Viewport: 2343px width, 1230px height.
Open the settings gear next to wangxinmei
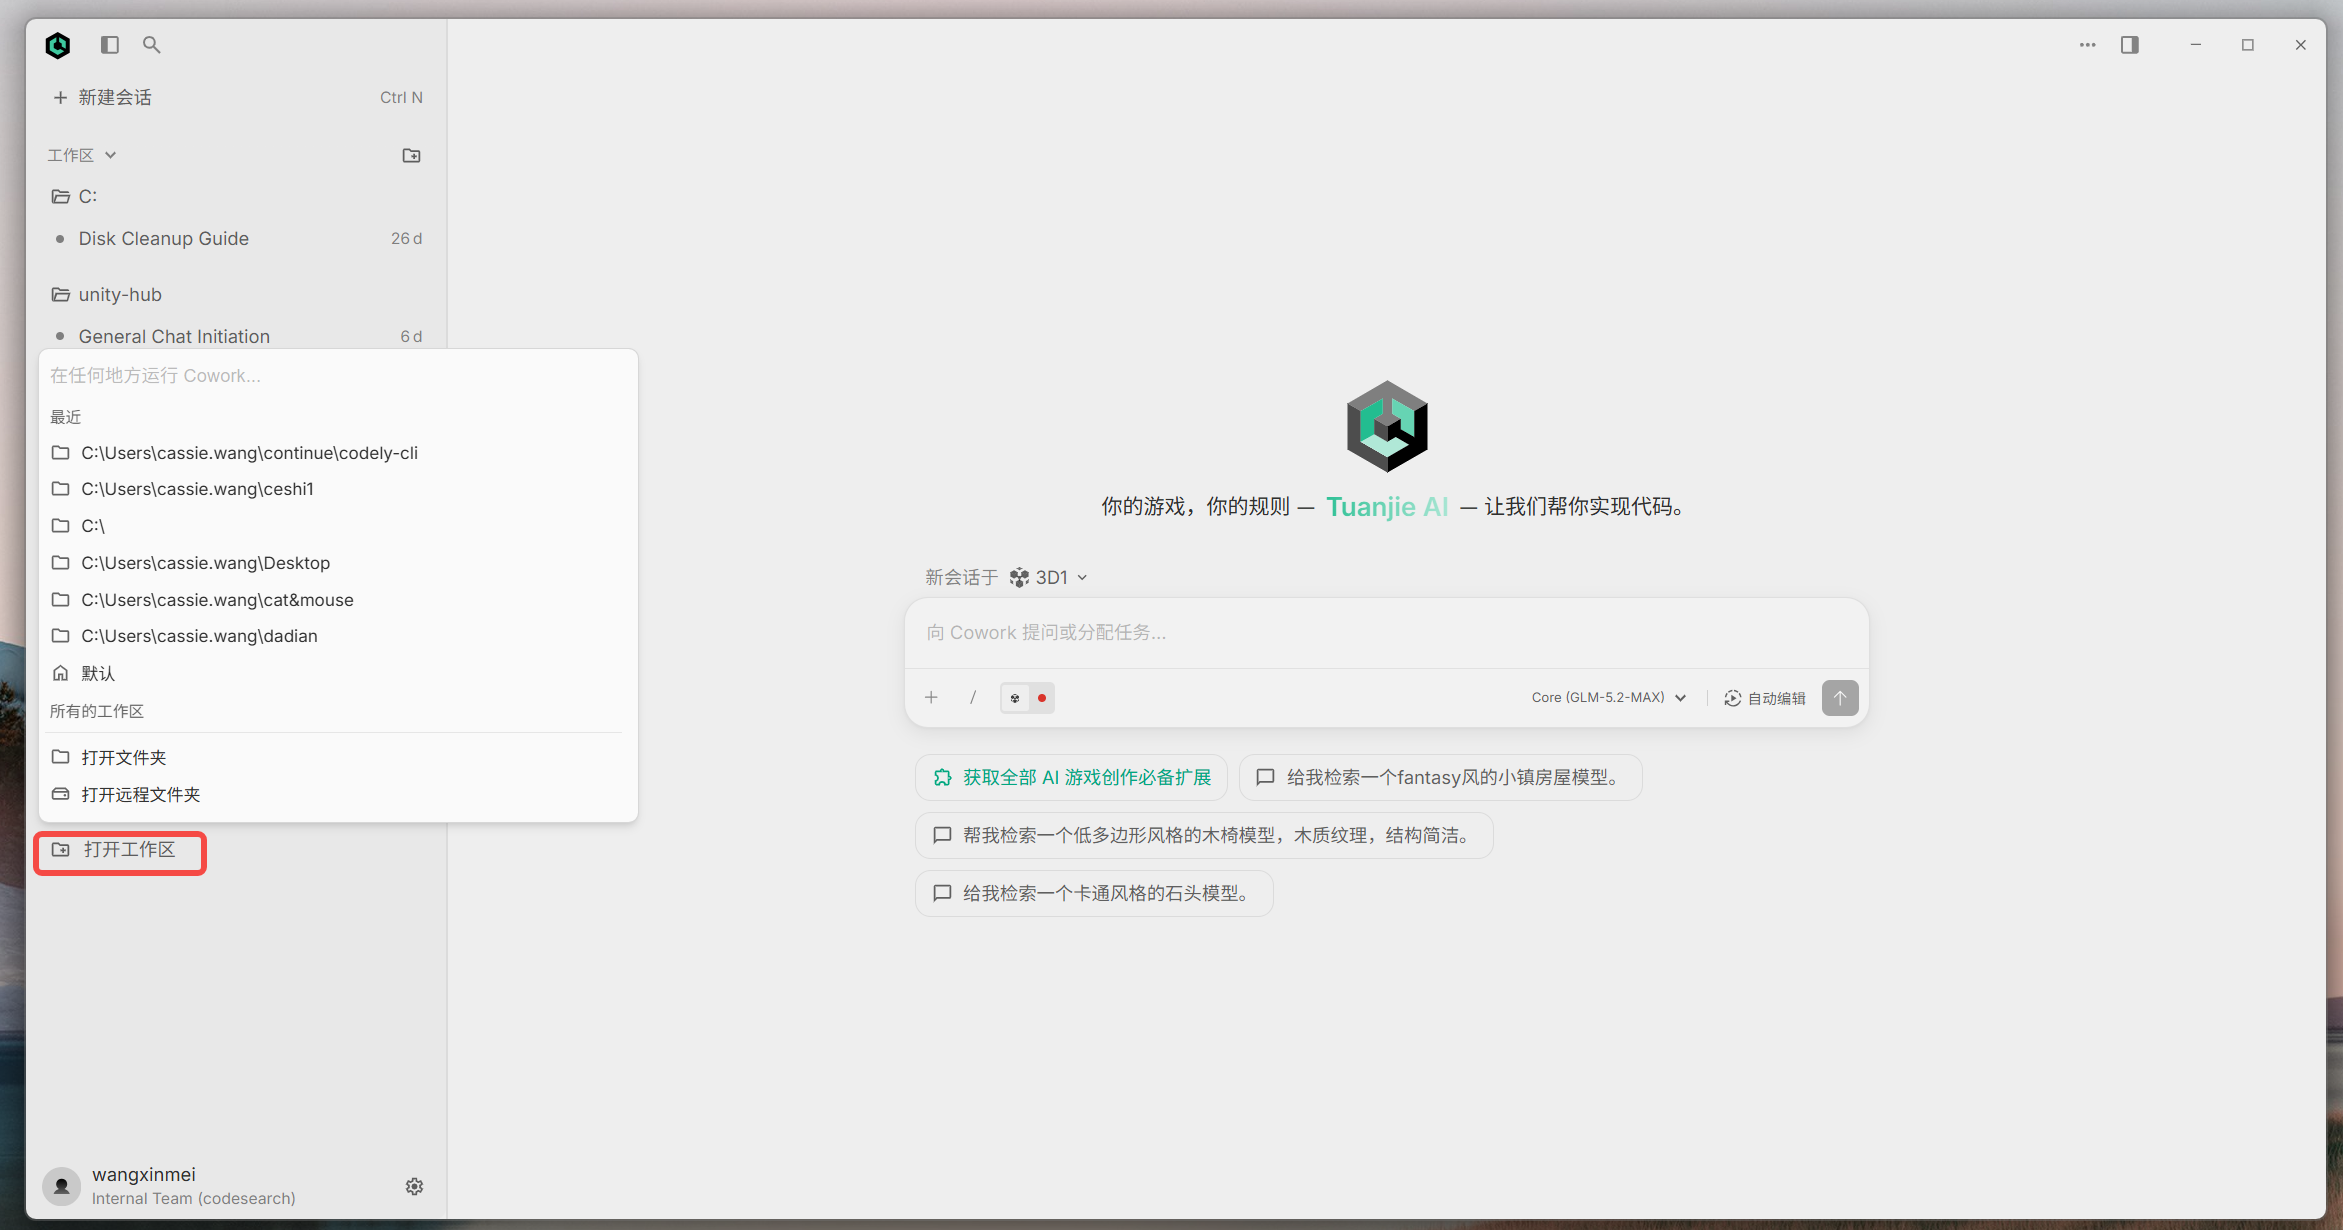pos(414,1186)
